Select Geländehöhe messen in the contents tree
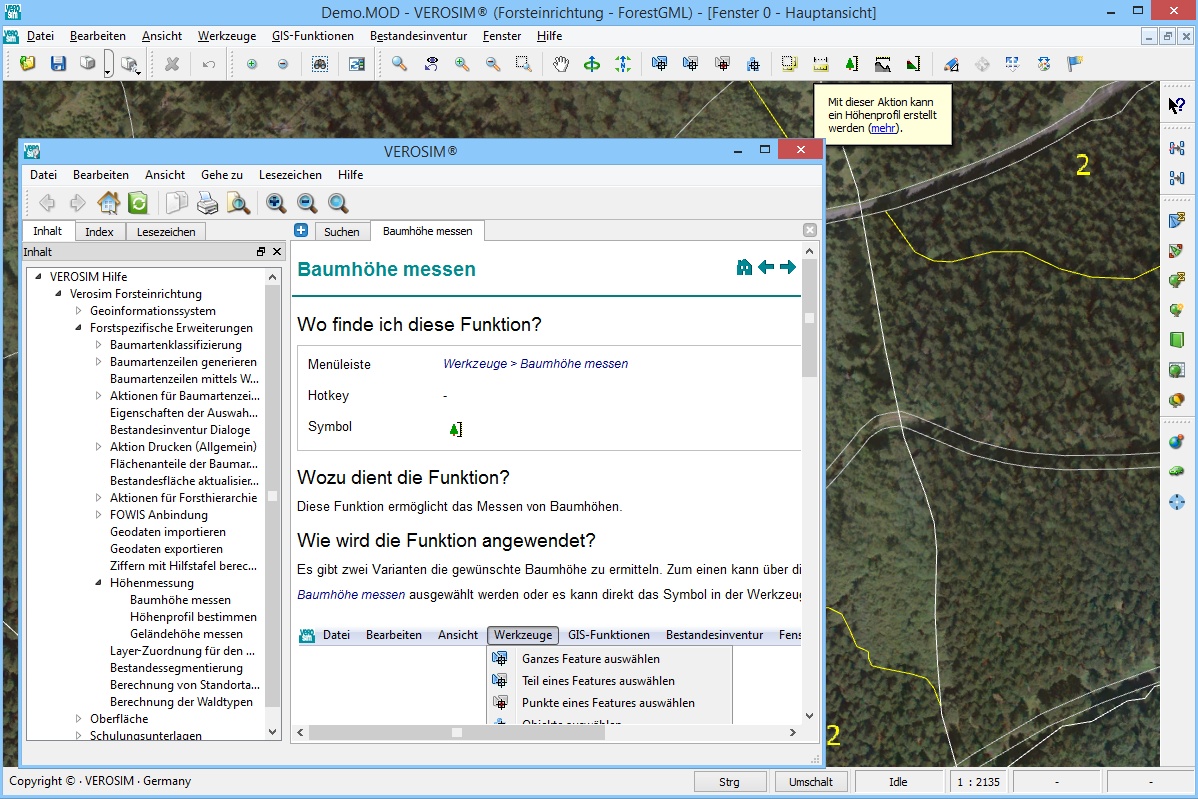This screenshot has width=1198, height=799. (186, 634)
